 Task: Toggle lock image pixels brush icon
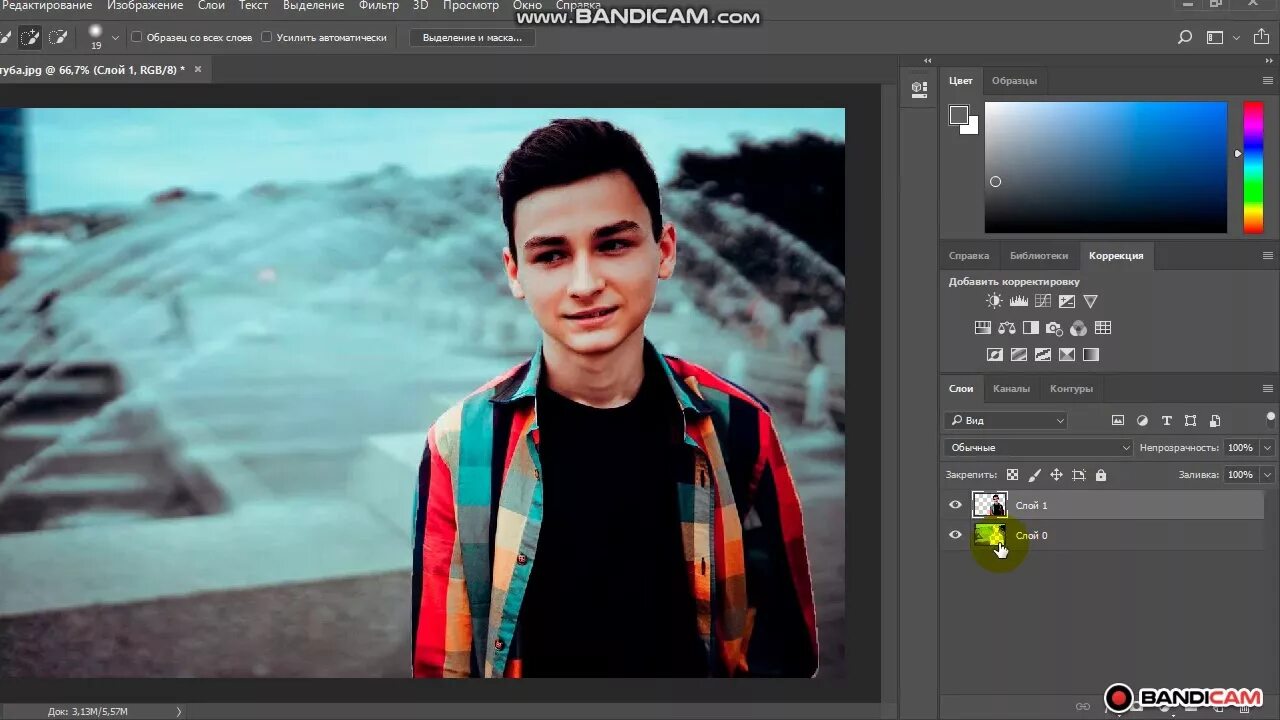[x=1034, y=475]
